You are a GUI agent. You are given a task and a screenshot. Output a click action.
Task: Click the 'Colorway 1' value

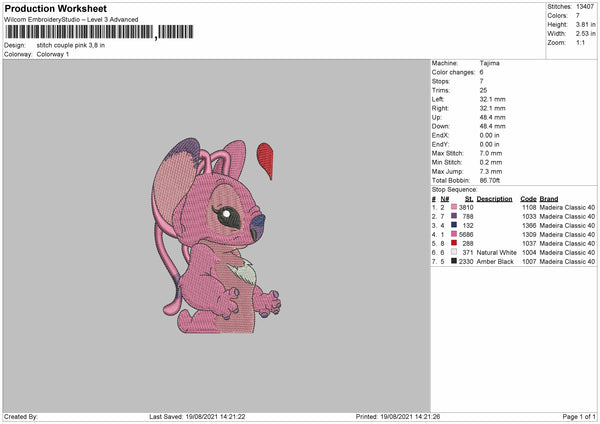click(x=53, y=54)
